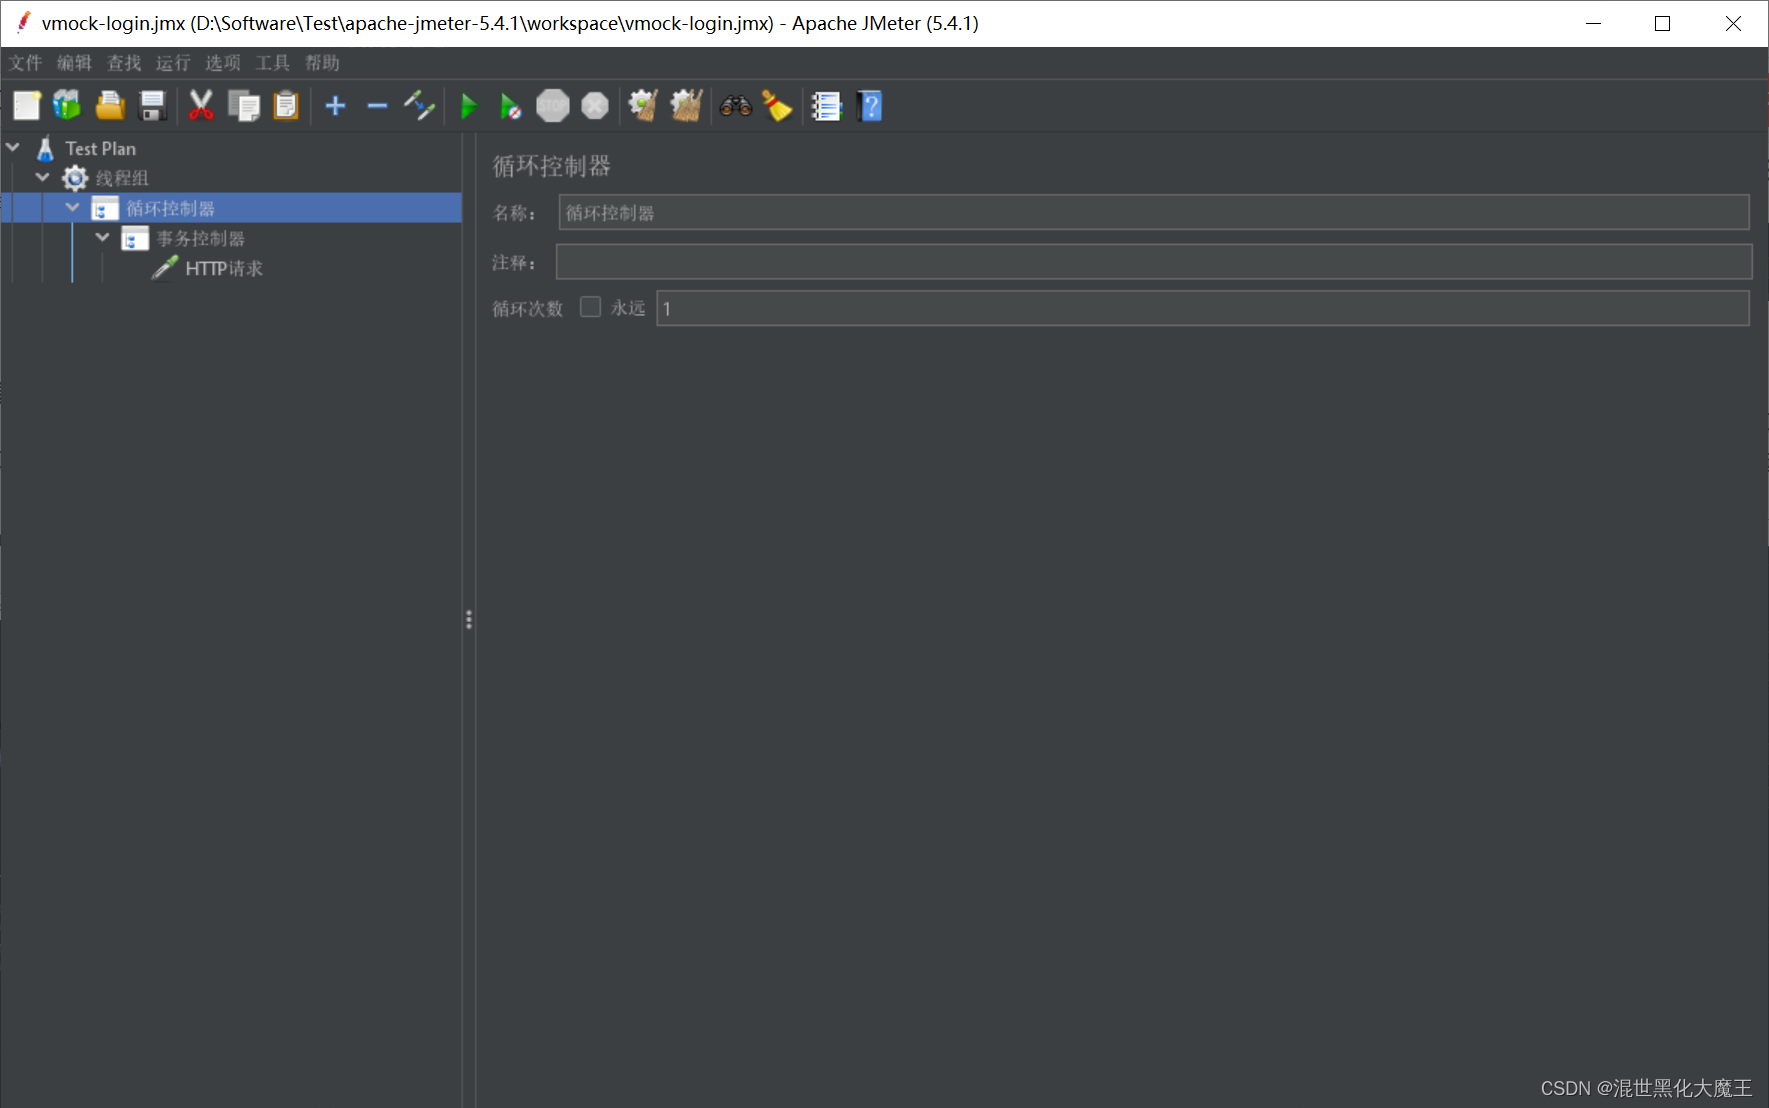Maximize the JMeter window
Viewport: 1769px width, 1108px height.
(1662, 23)
